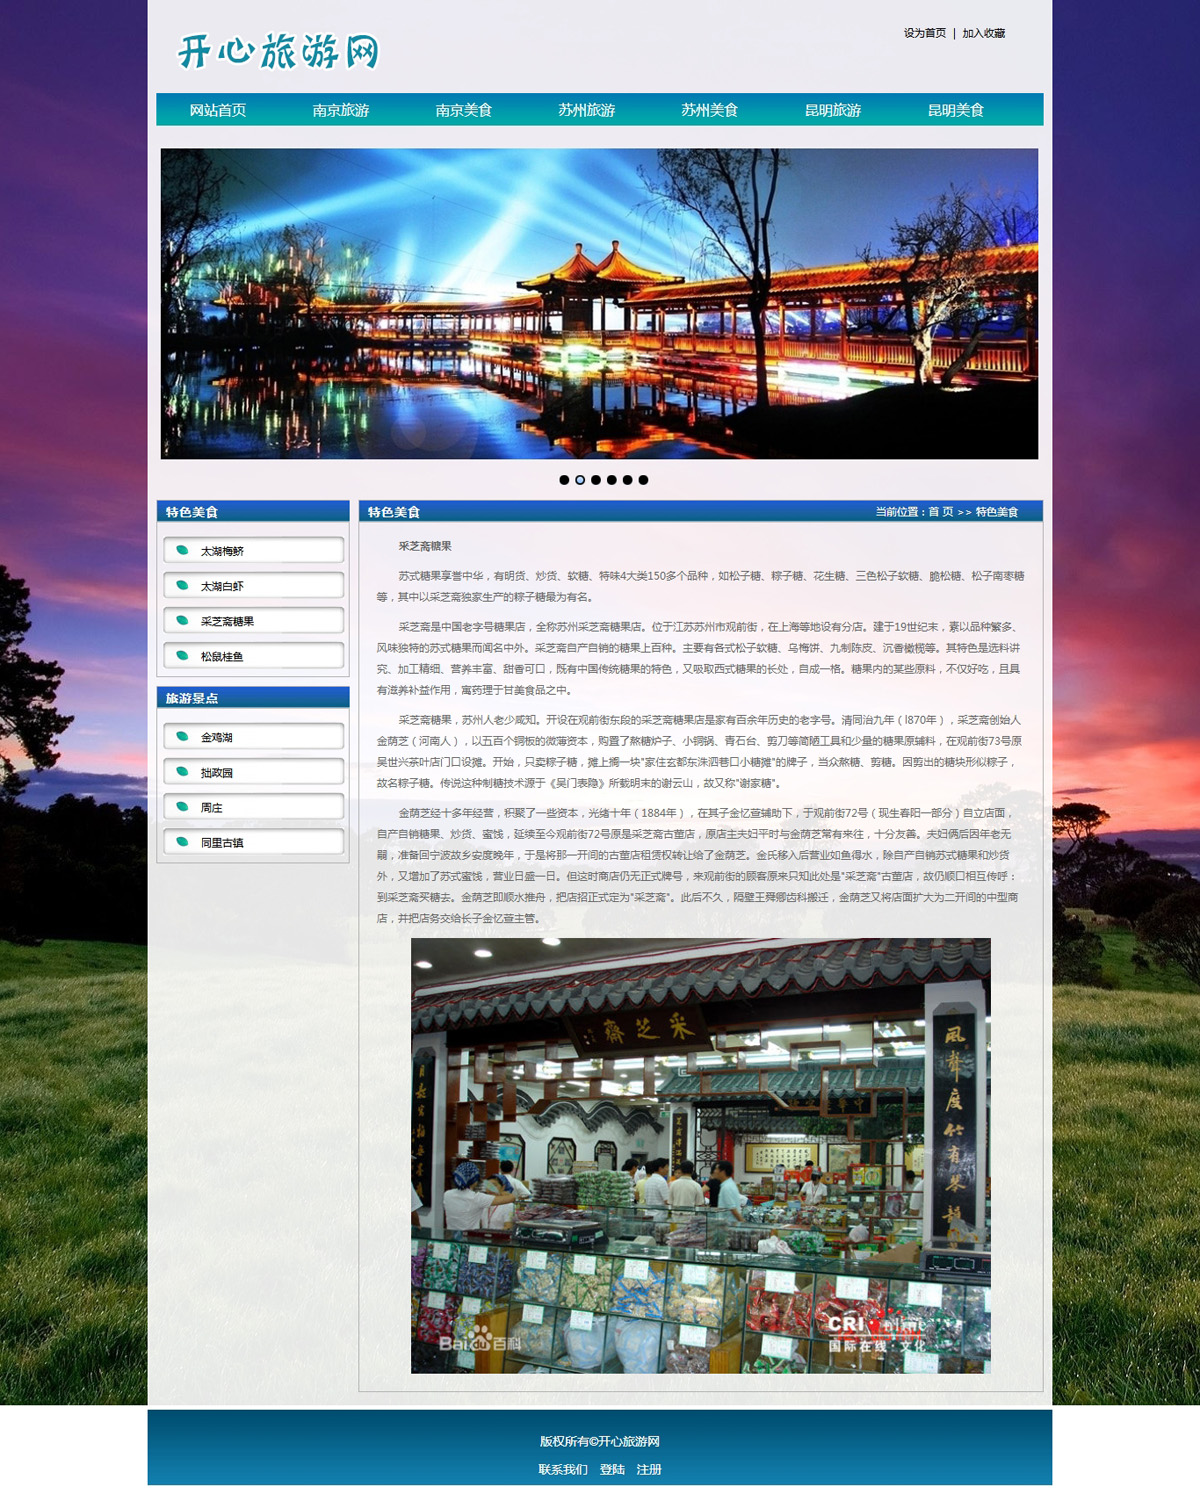This screenshot has height=1494, width=1200.
Task: Go to 网站首页 in the nav bar
Action: tap(218, 110)
